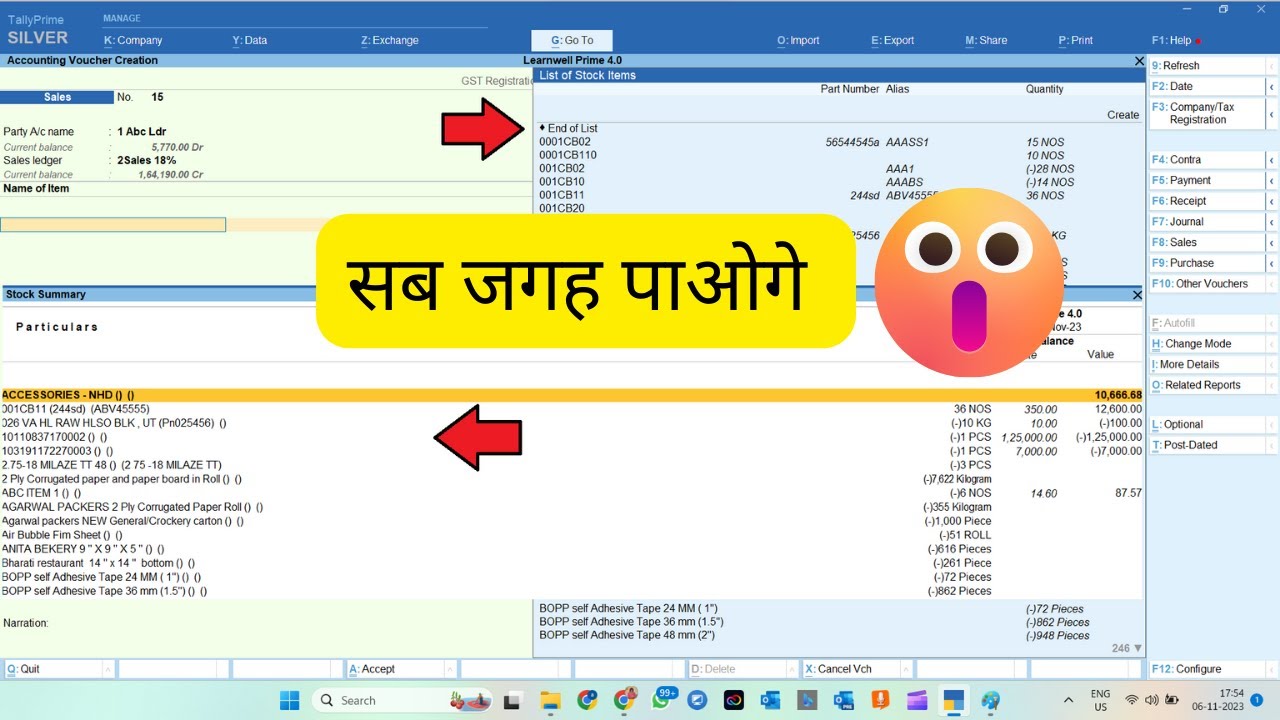Viewport: 1280px width, 720px height.
Task: Switch to F5: Payment voucher
Action: pyautogui.click(x=1207, y=181)
